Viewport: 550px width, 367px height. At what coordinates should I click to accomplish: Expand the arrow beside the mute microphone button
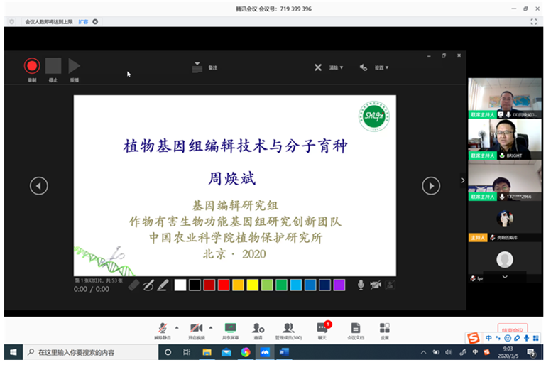[177, 328]
